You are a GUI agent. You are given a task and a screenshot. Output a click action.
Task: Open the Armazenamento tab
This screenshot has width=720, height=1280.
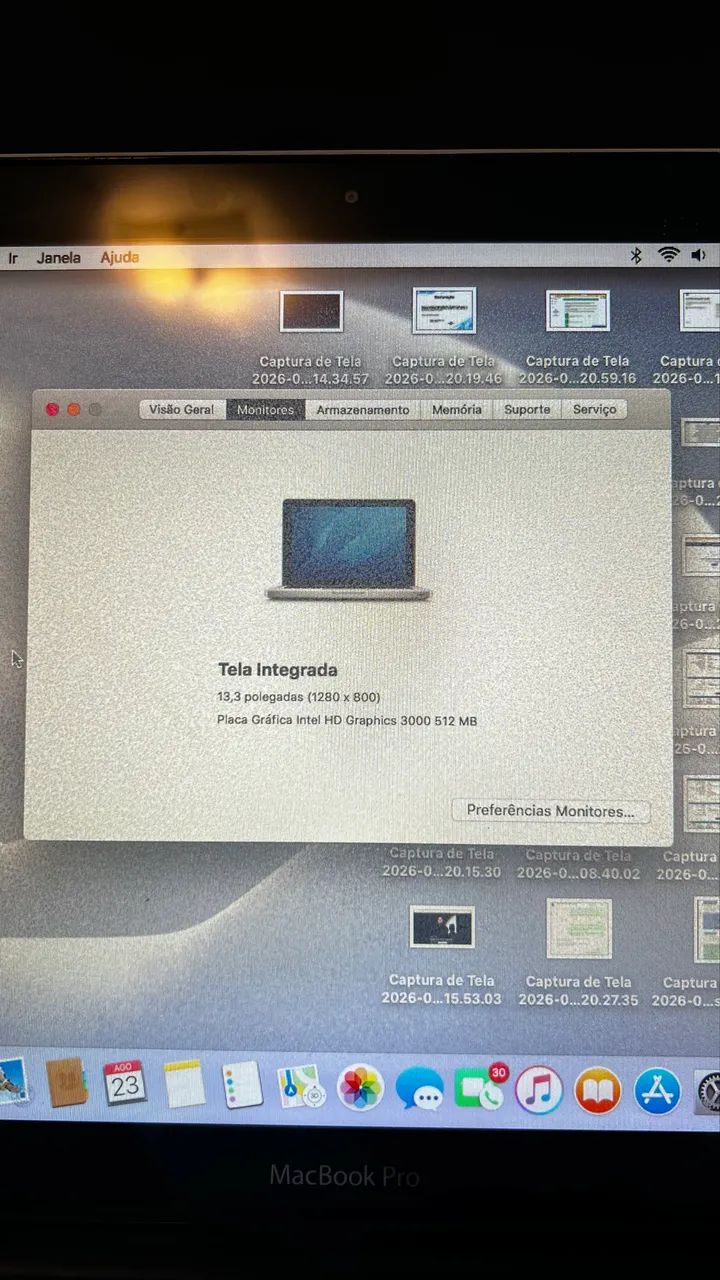363,409
